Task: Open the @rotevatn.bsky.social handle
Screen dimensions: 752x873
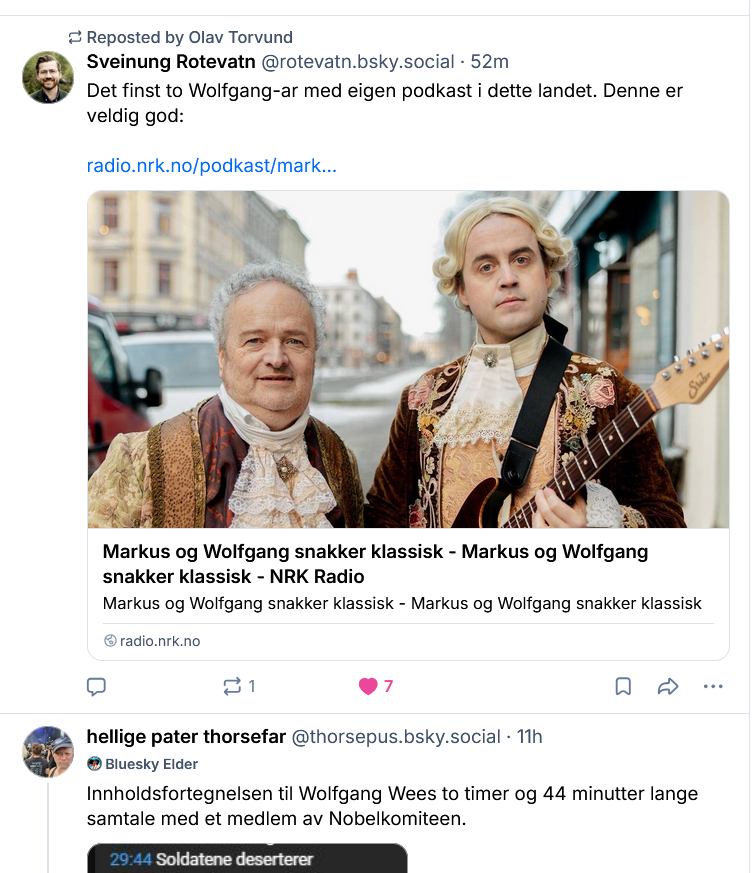Action: 358,62
